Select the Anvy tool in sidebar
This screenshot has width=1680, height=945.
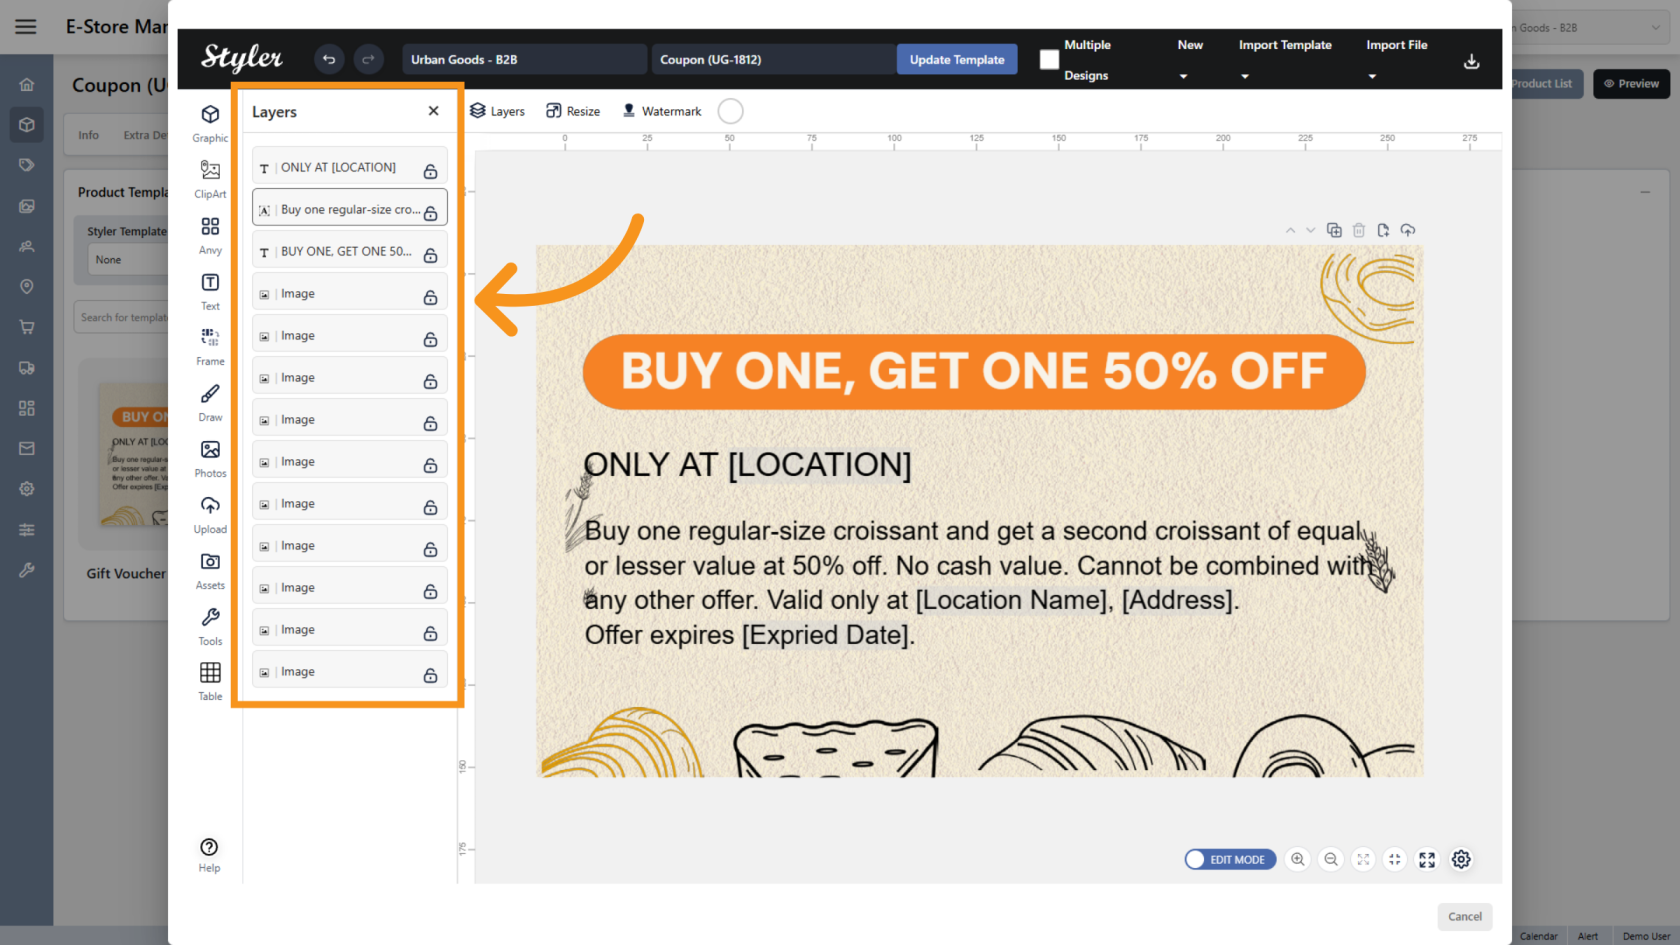pyautogui.click(x=210, y=234)
